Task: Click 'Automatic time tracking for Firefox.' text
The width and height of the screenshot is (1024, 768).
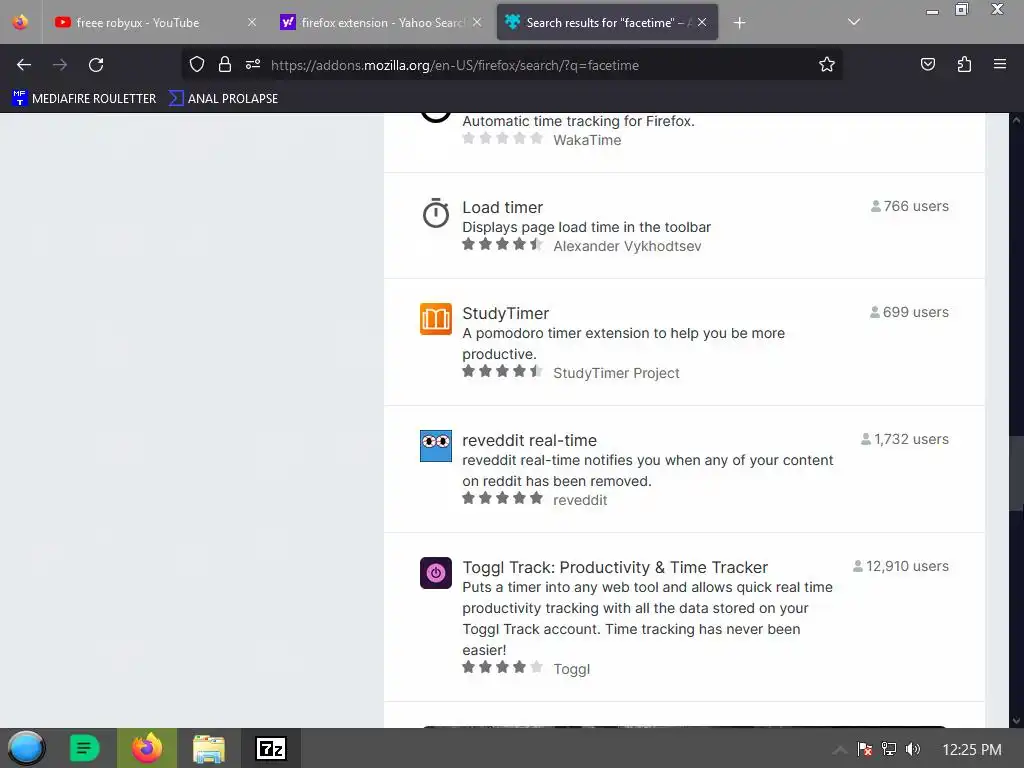Action: point(578,121)
